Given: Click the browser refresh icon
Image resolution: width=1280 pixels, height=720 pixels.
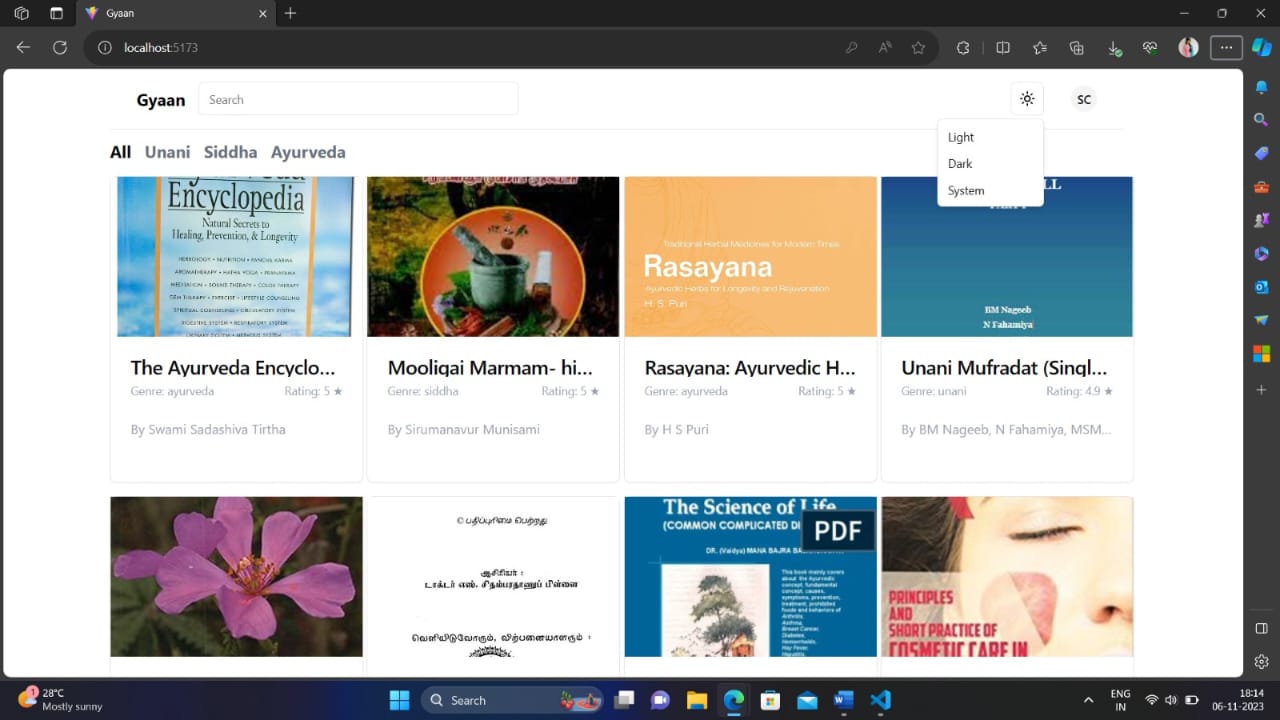Looking at the screenshot, I should coord(60,47).
